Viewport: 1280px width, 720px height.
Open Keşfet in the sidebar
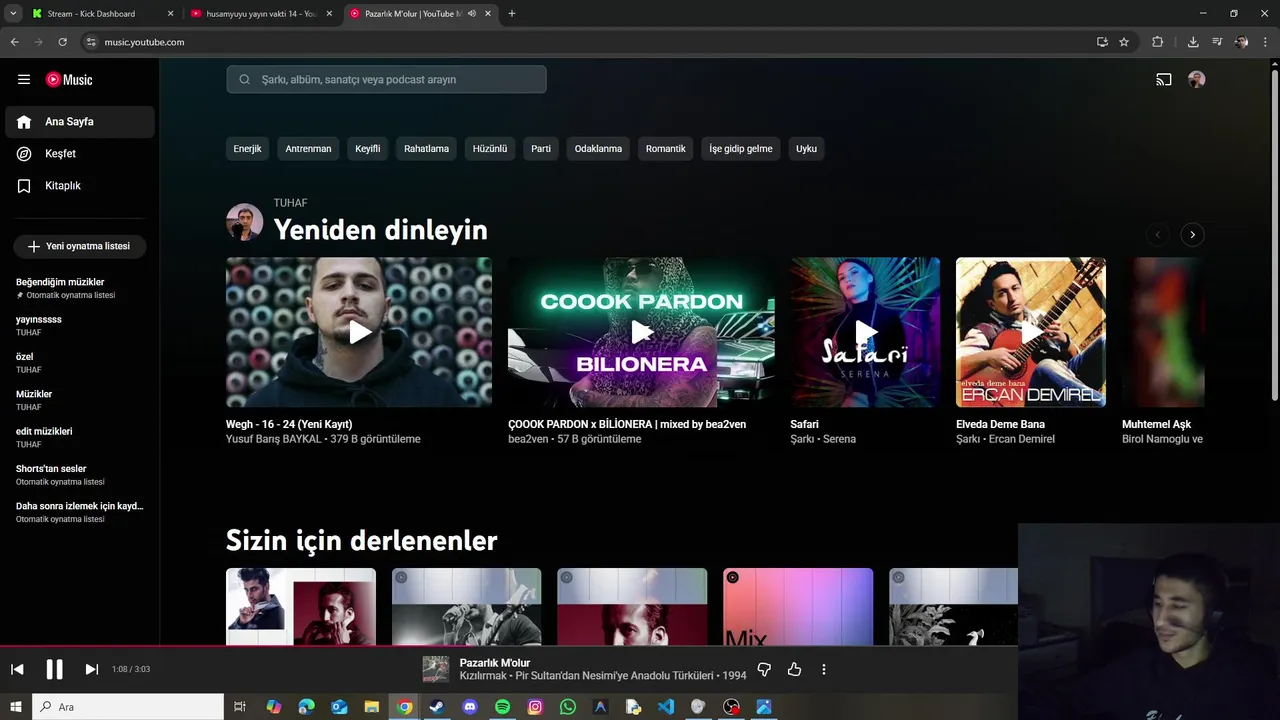80,154
